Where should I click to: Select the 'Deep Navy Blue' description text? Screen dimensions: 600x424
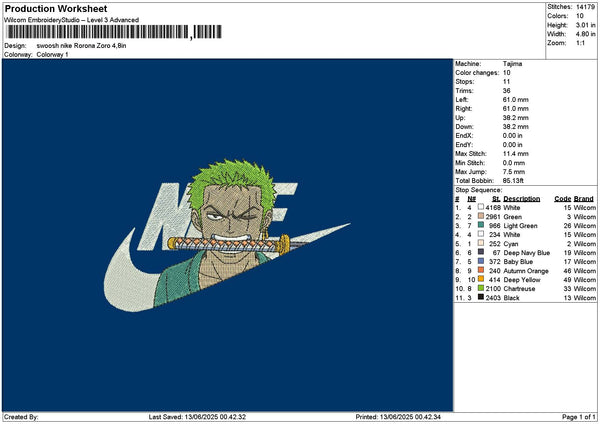click(527, 253)
